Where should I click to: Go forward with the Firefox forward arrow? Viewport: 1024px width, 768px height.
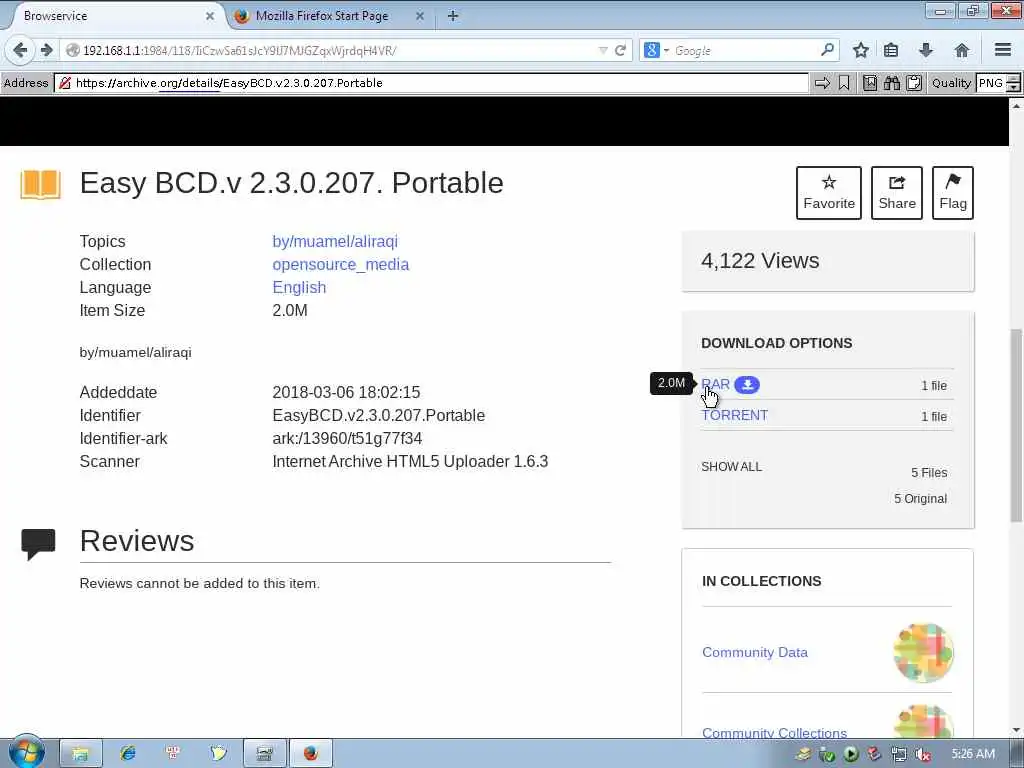coord(46,50)
